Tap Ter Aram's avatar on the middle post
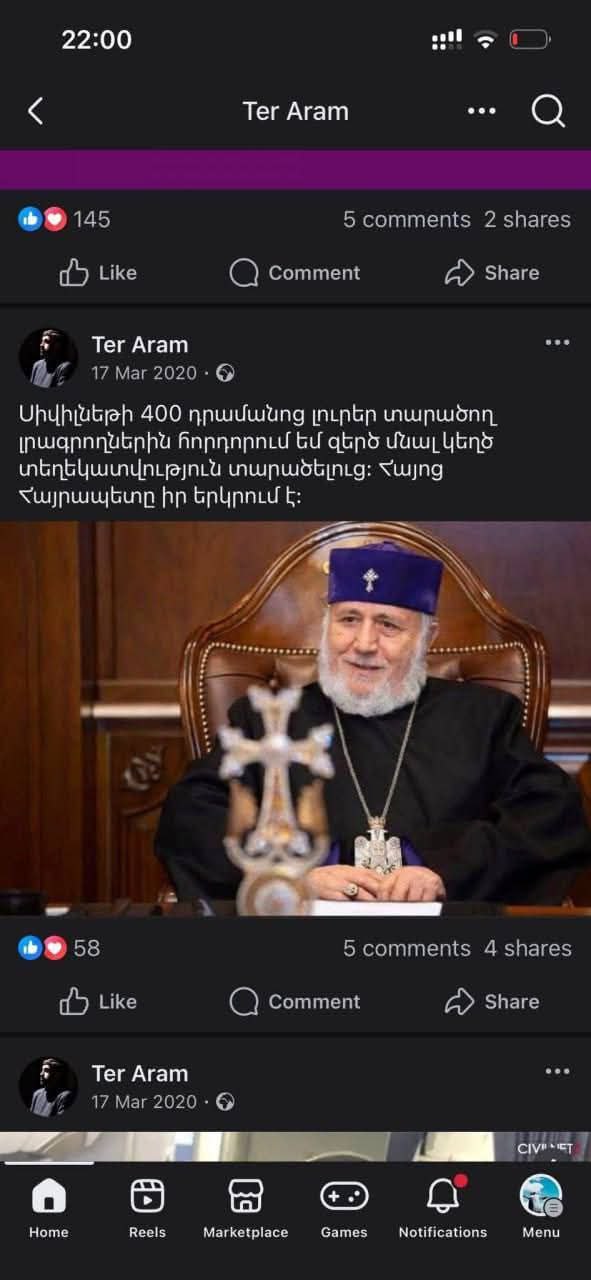 (48, 357)
